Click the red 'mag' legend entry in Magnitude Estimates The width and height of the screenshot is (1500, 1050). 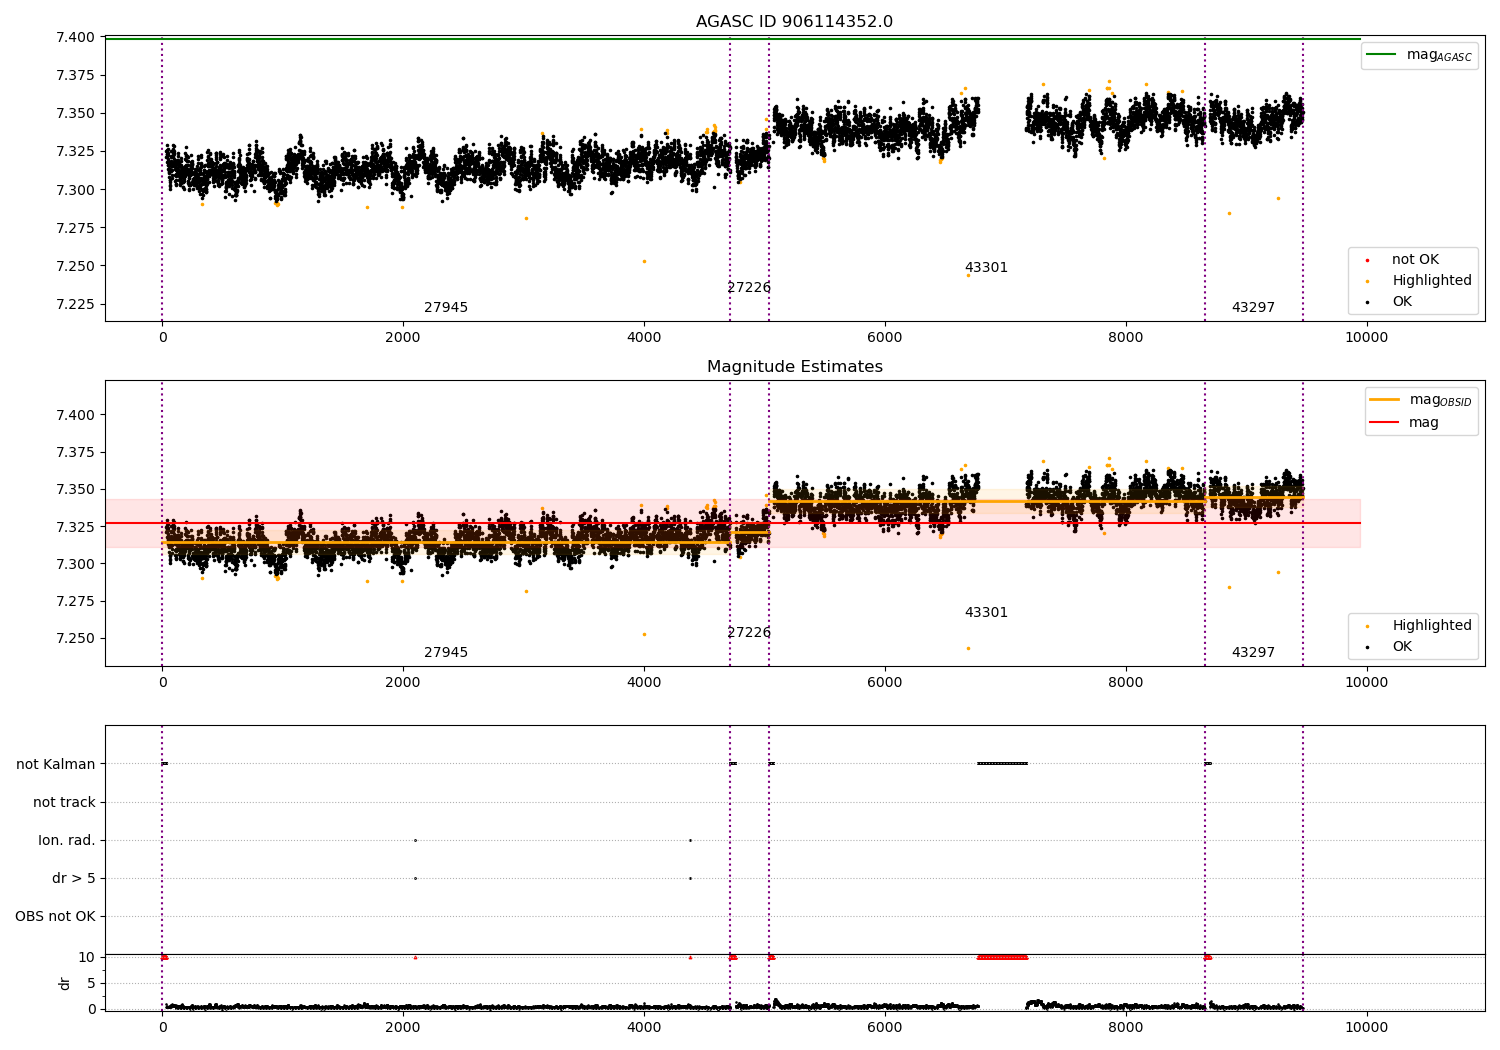click(1423, 422)
